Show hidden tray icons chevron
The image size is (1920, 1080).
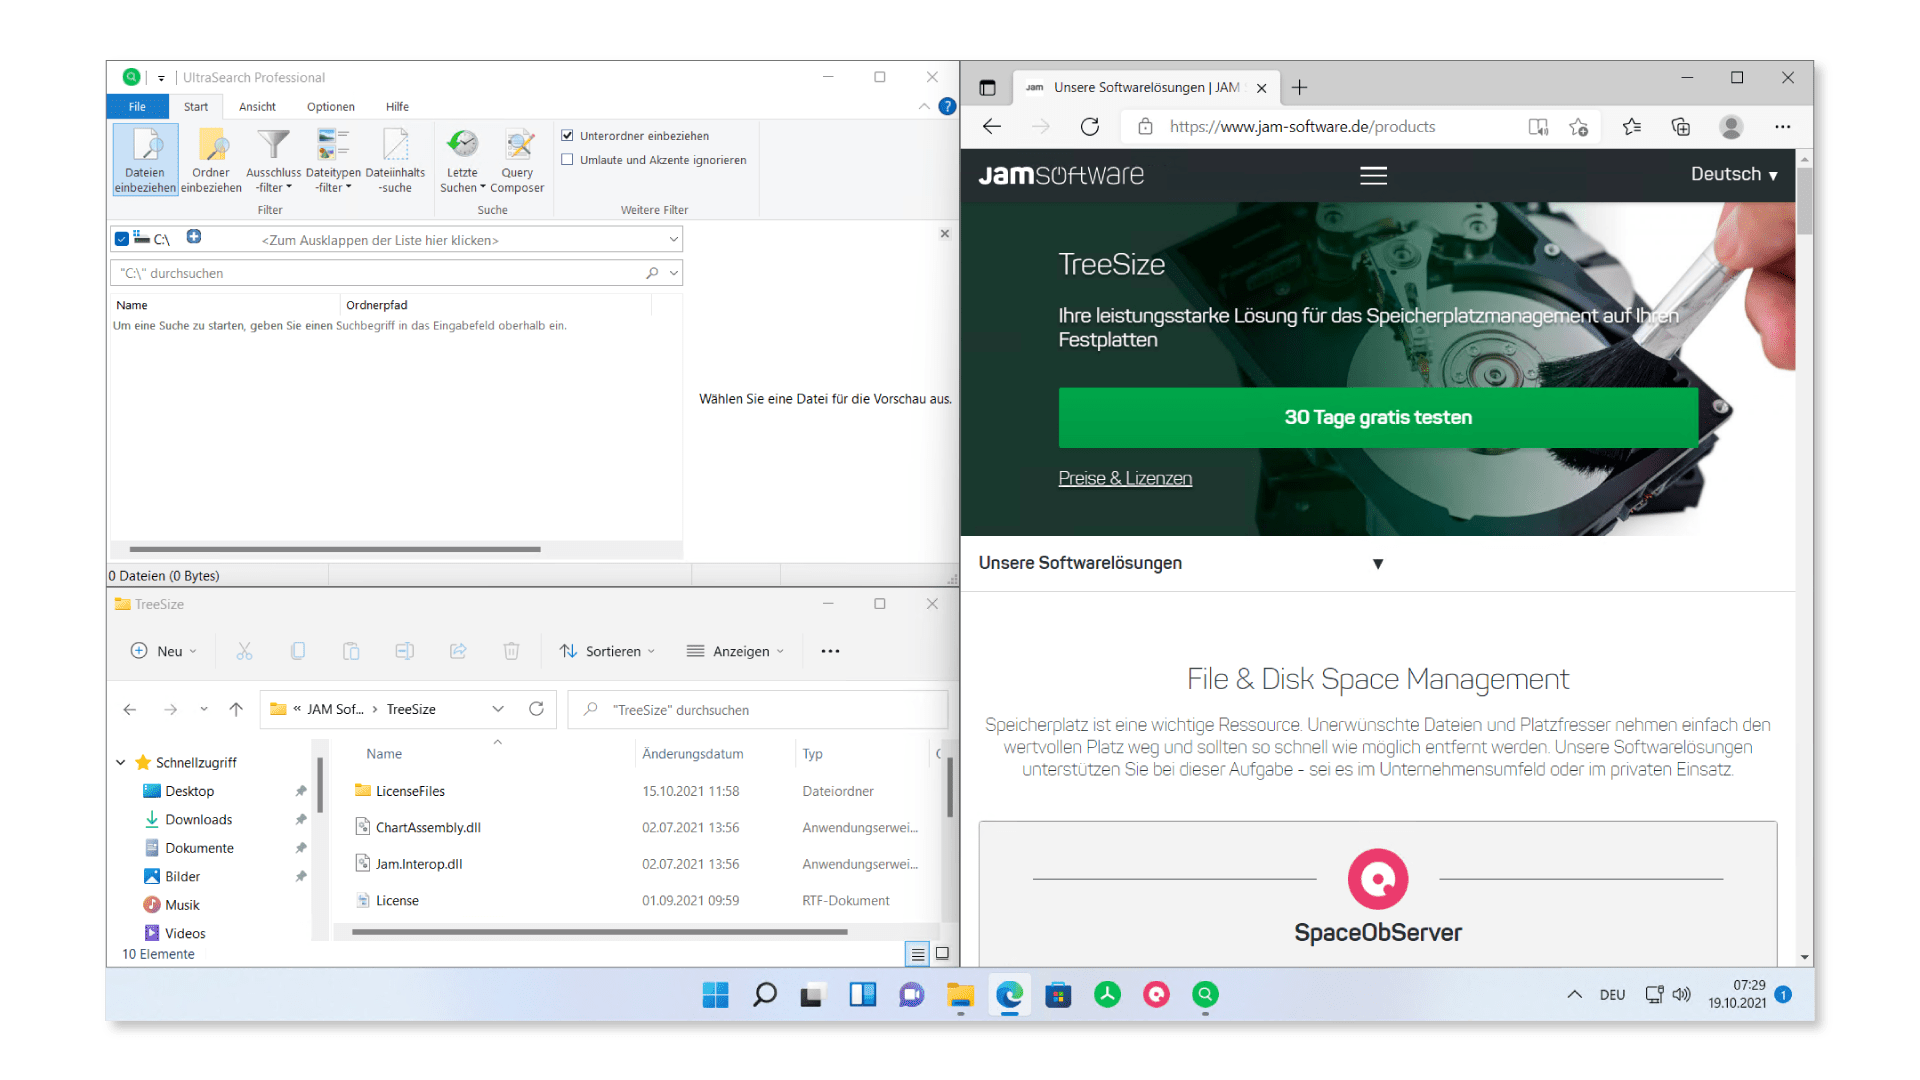(1574, 994)
